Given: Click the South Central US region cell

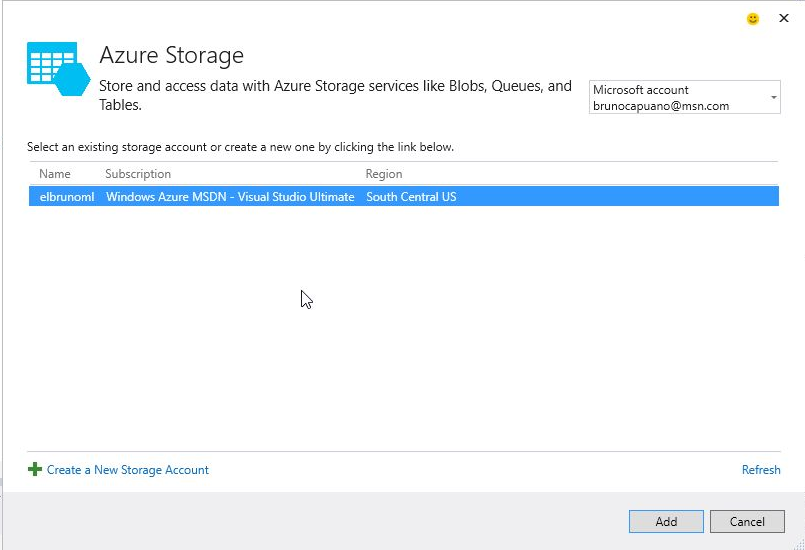Looking at the screenshot, I should (411, 197).
